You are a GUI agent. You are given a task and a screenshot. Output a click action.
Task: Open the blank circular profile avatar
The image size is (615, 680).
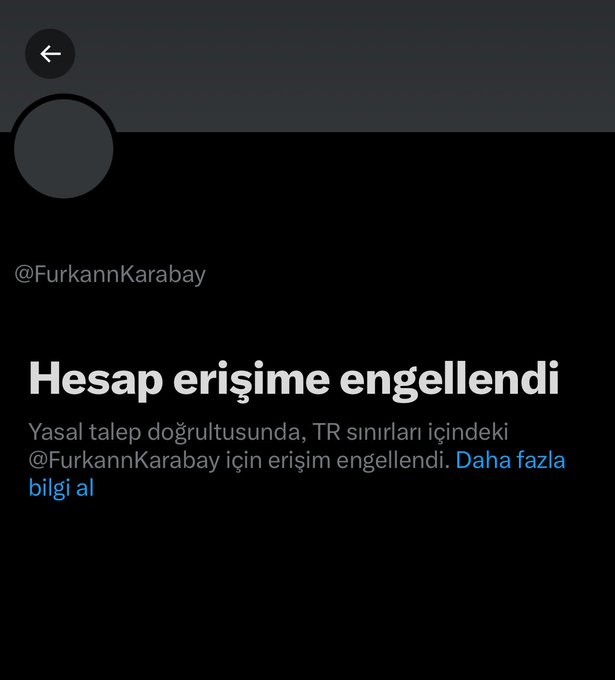[x=64, y=149]
